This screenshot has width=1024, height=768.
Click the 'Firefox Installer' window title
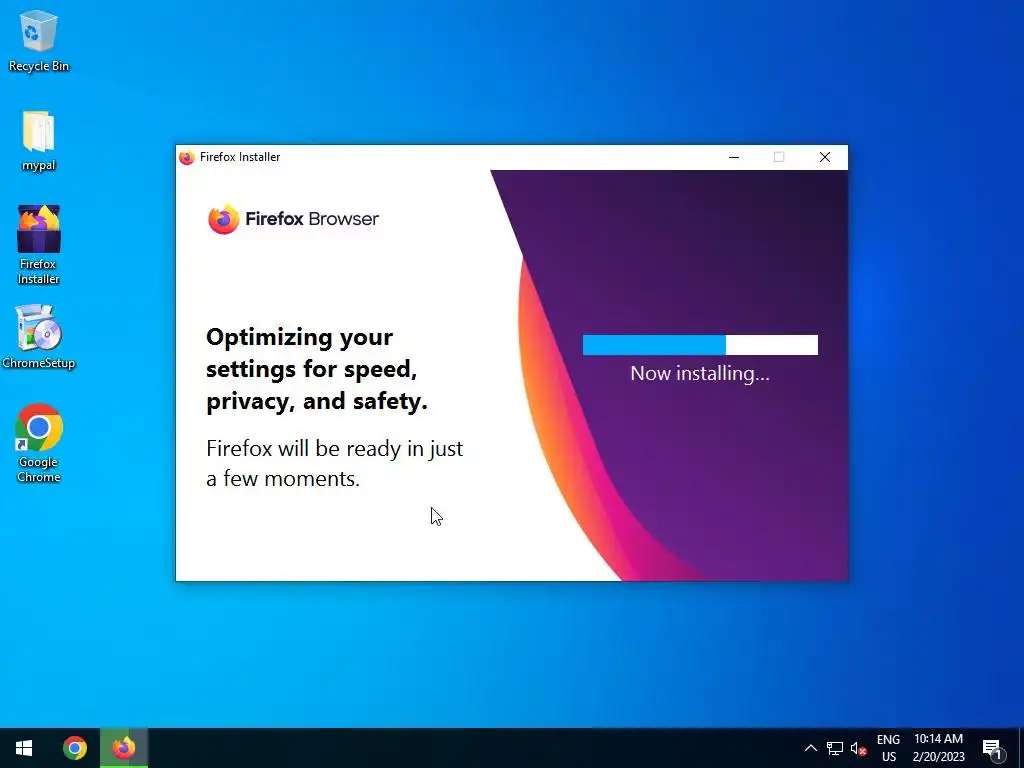pyautogui.click(x=240, y=157)
